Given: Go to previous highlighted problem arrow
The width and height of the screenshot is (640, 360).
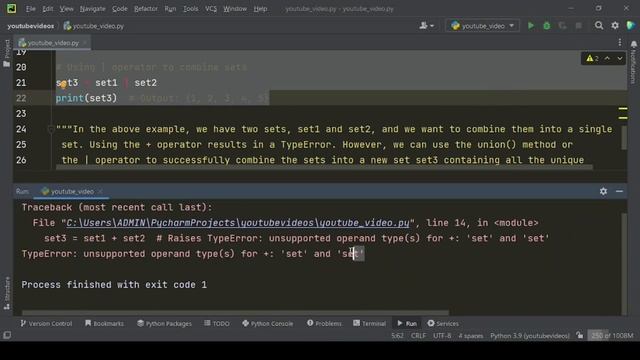Looking at the screenshot, I should (x=607, y=58).
